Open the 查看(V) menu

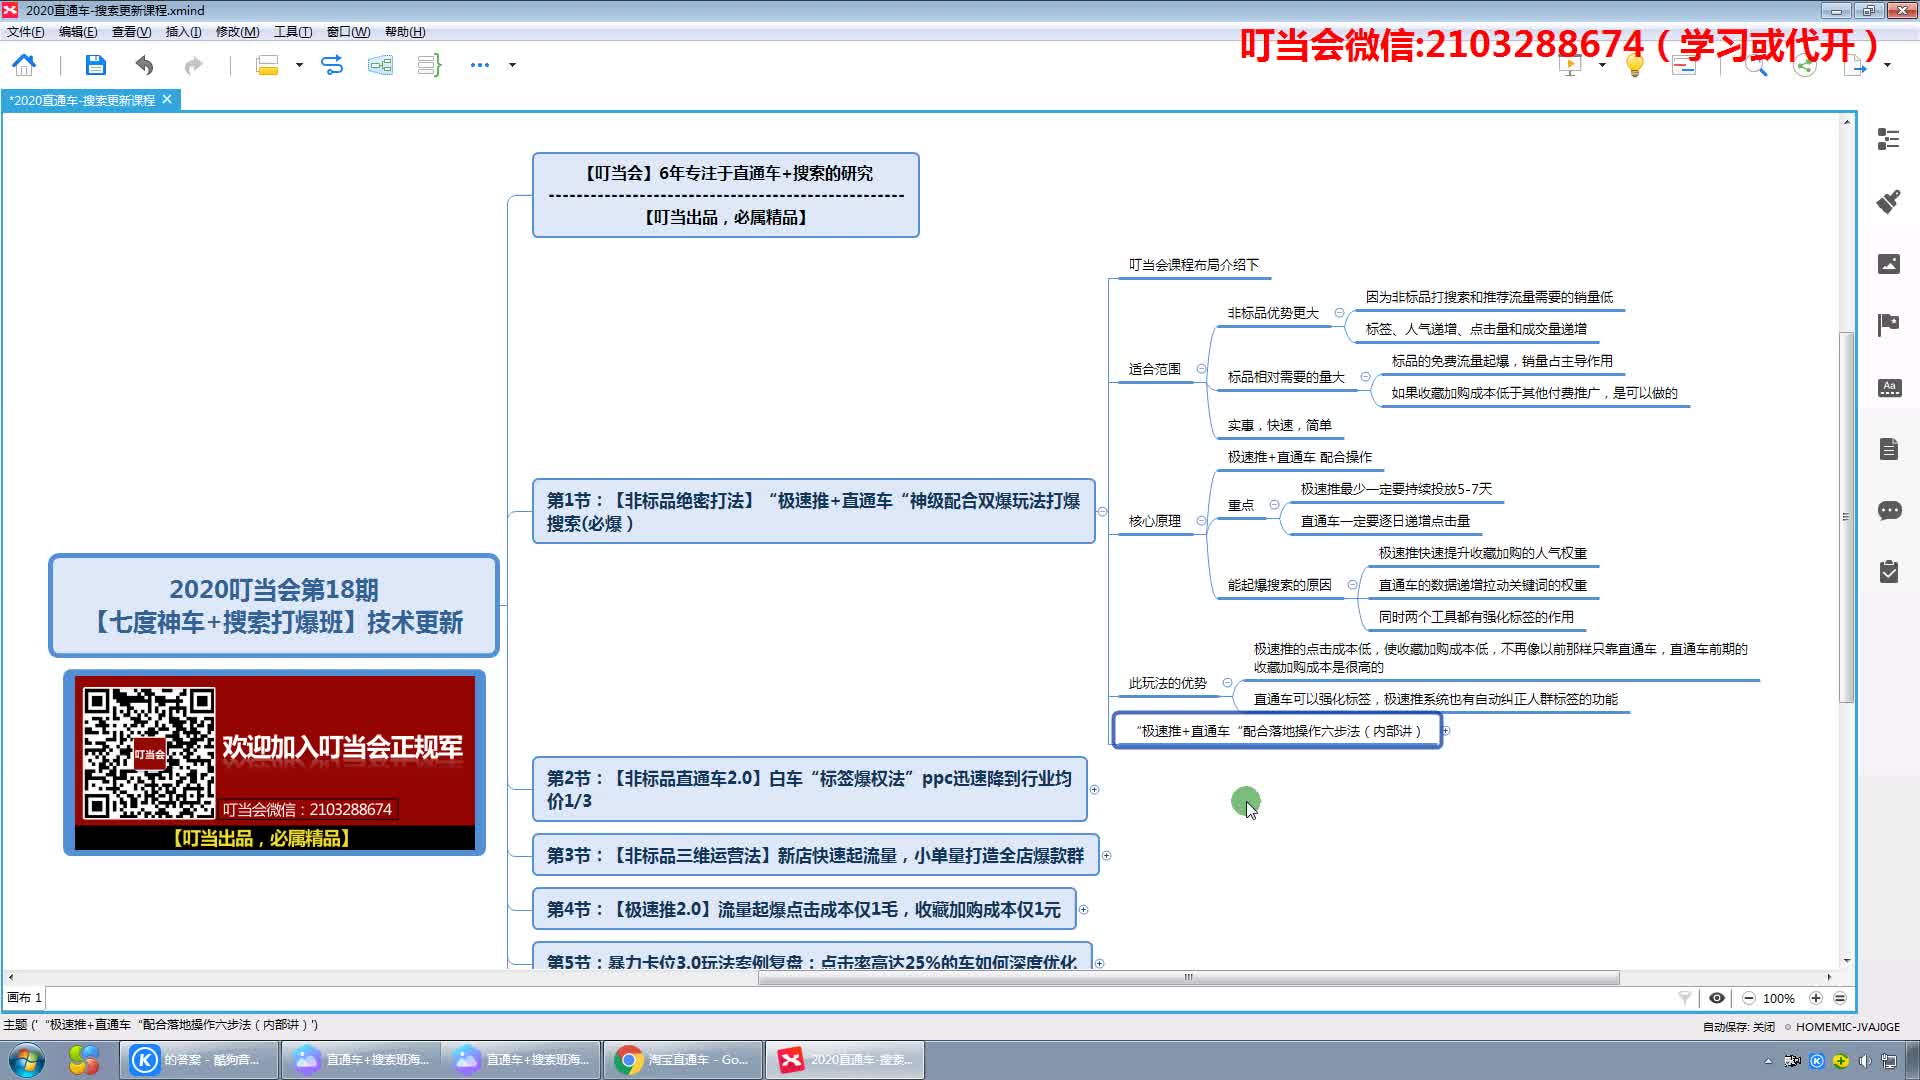(131, 32)
